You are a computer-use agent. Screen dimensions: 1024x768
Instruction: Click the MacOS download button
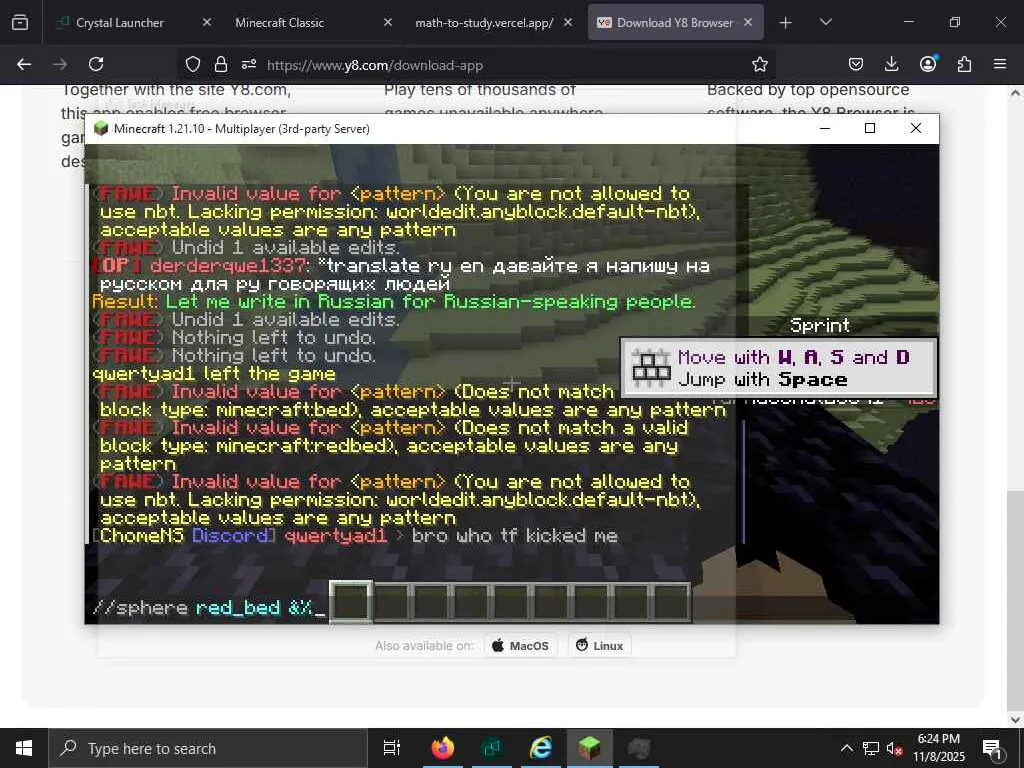pos(520,646)
